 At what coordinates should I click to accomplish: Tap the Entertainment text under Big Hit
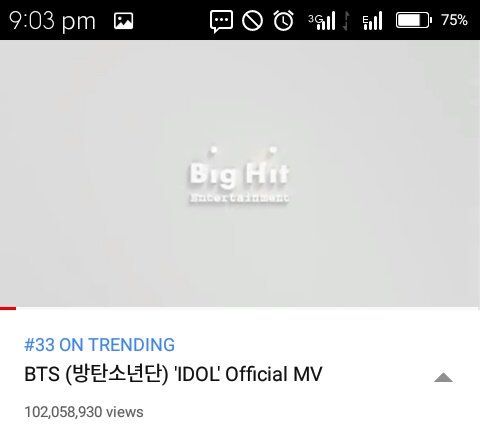point(239,198)
